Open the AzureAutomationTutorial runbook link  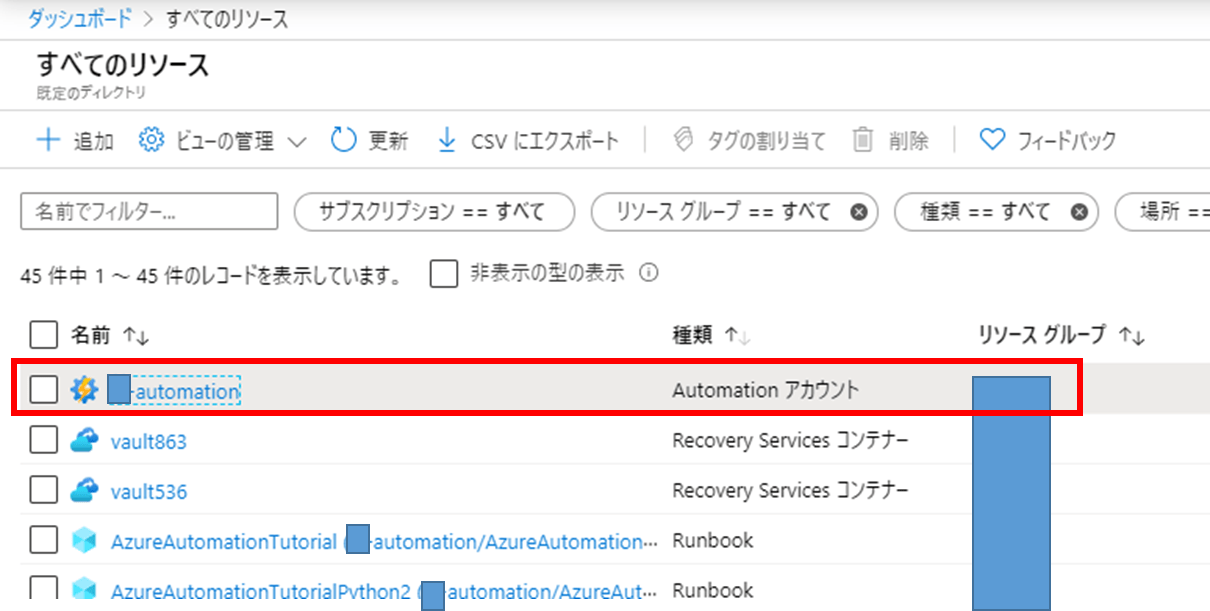385,542
